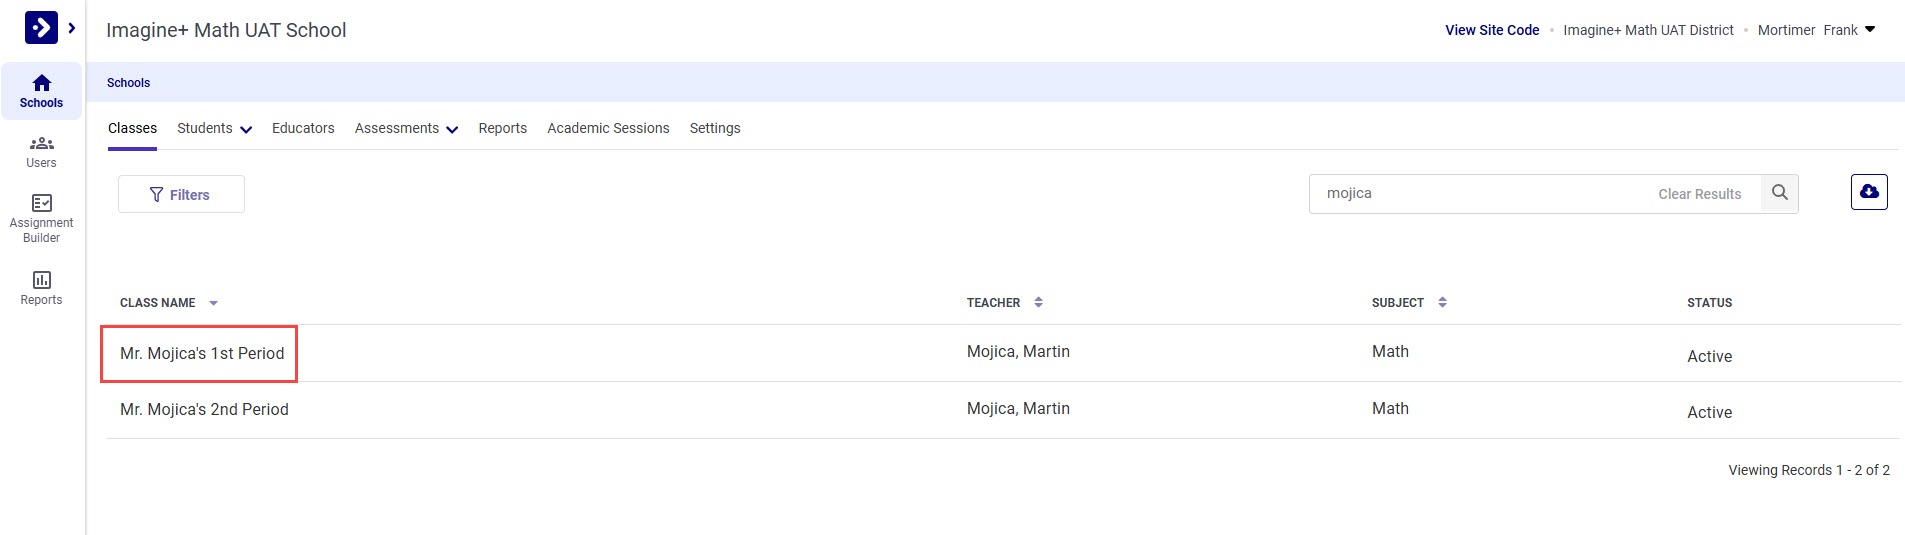Open Assignment Builder in the sidebar

41,217
